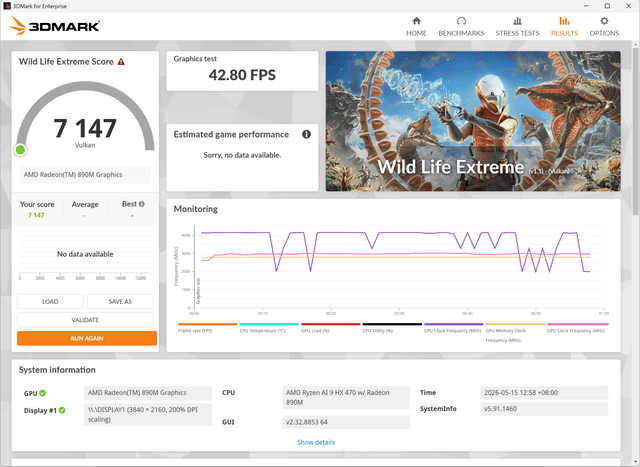Click the SystemInfo v5.91.1460 field

544,409
